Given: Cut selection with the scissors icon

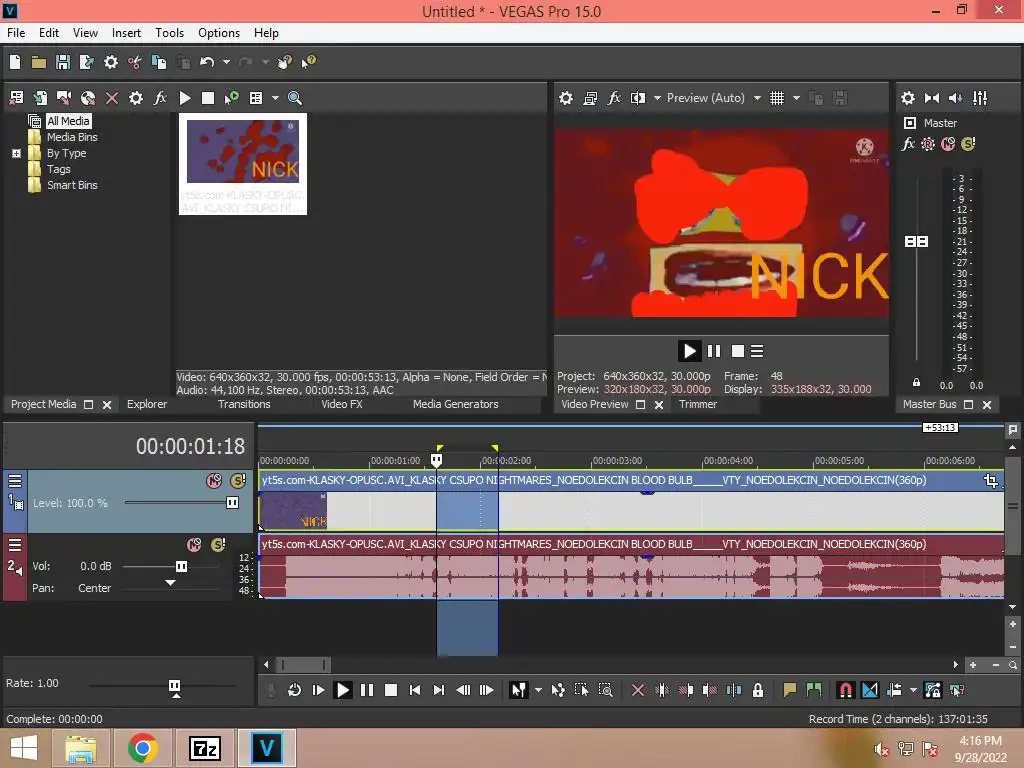Looking at the screenshot, I should point(135,62).
